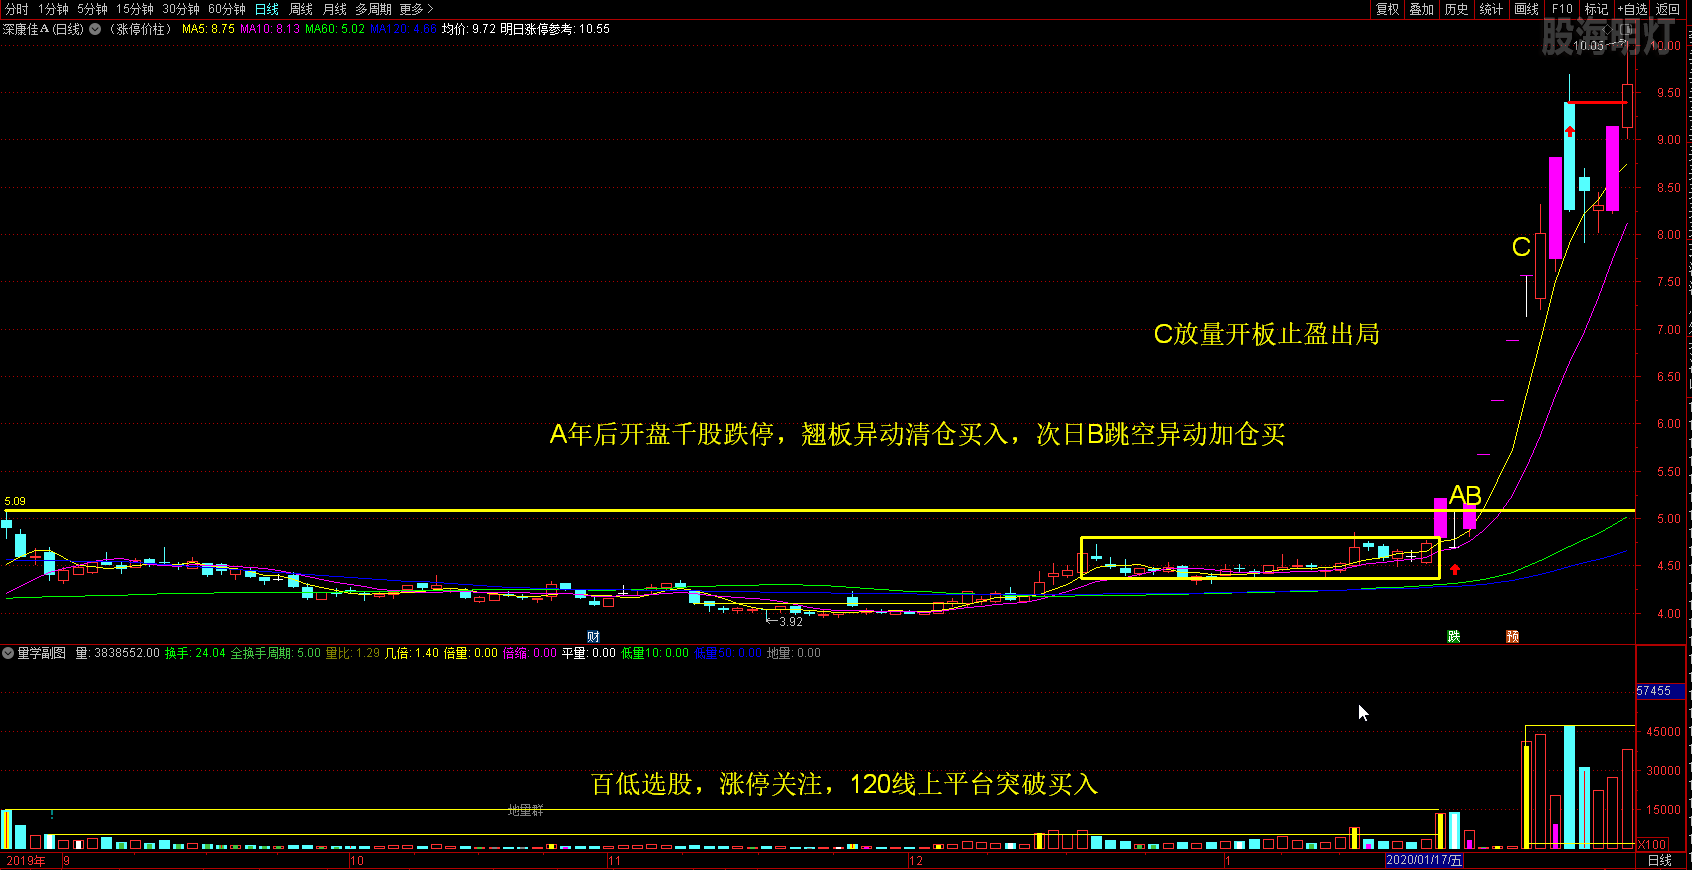Screen dimensions: 1692x870
Task: Open the F10 company info
Action: click(x=1562, y=9)
